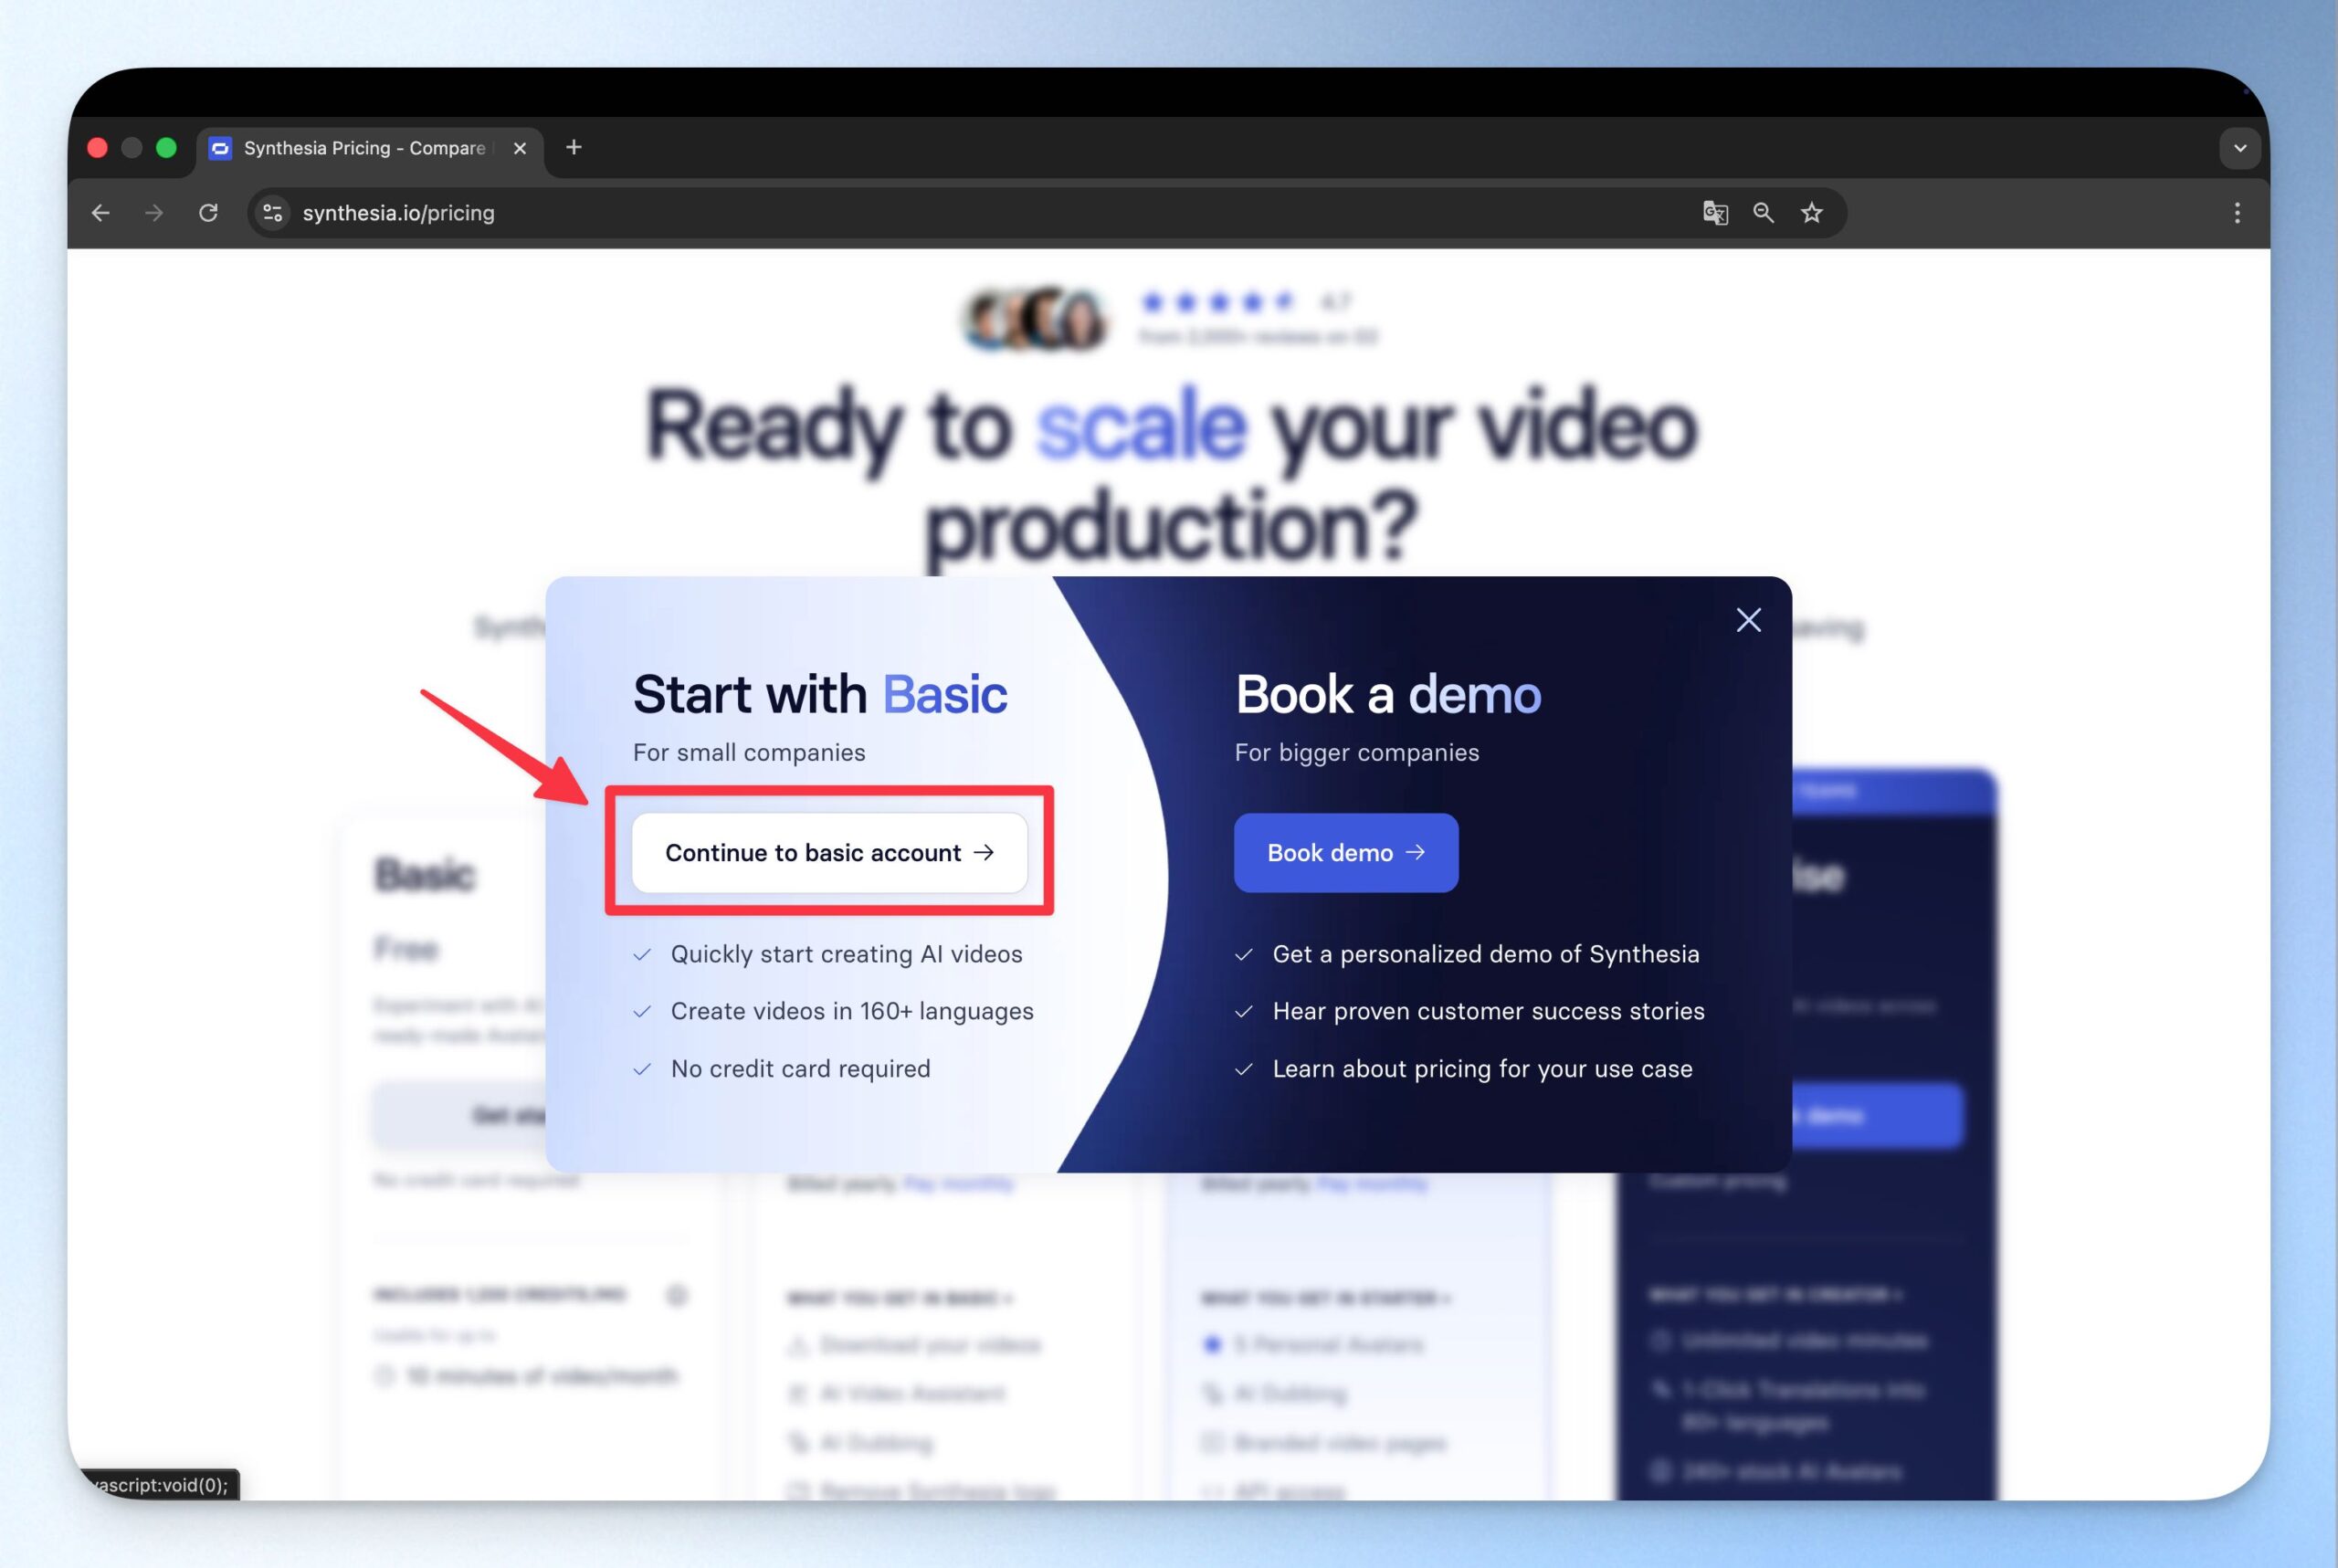Click the No credit card required item
2338x1568 pixels.
pos(799,1068)
